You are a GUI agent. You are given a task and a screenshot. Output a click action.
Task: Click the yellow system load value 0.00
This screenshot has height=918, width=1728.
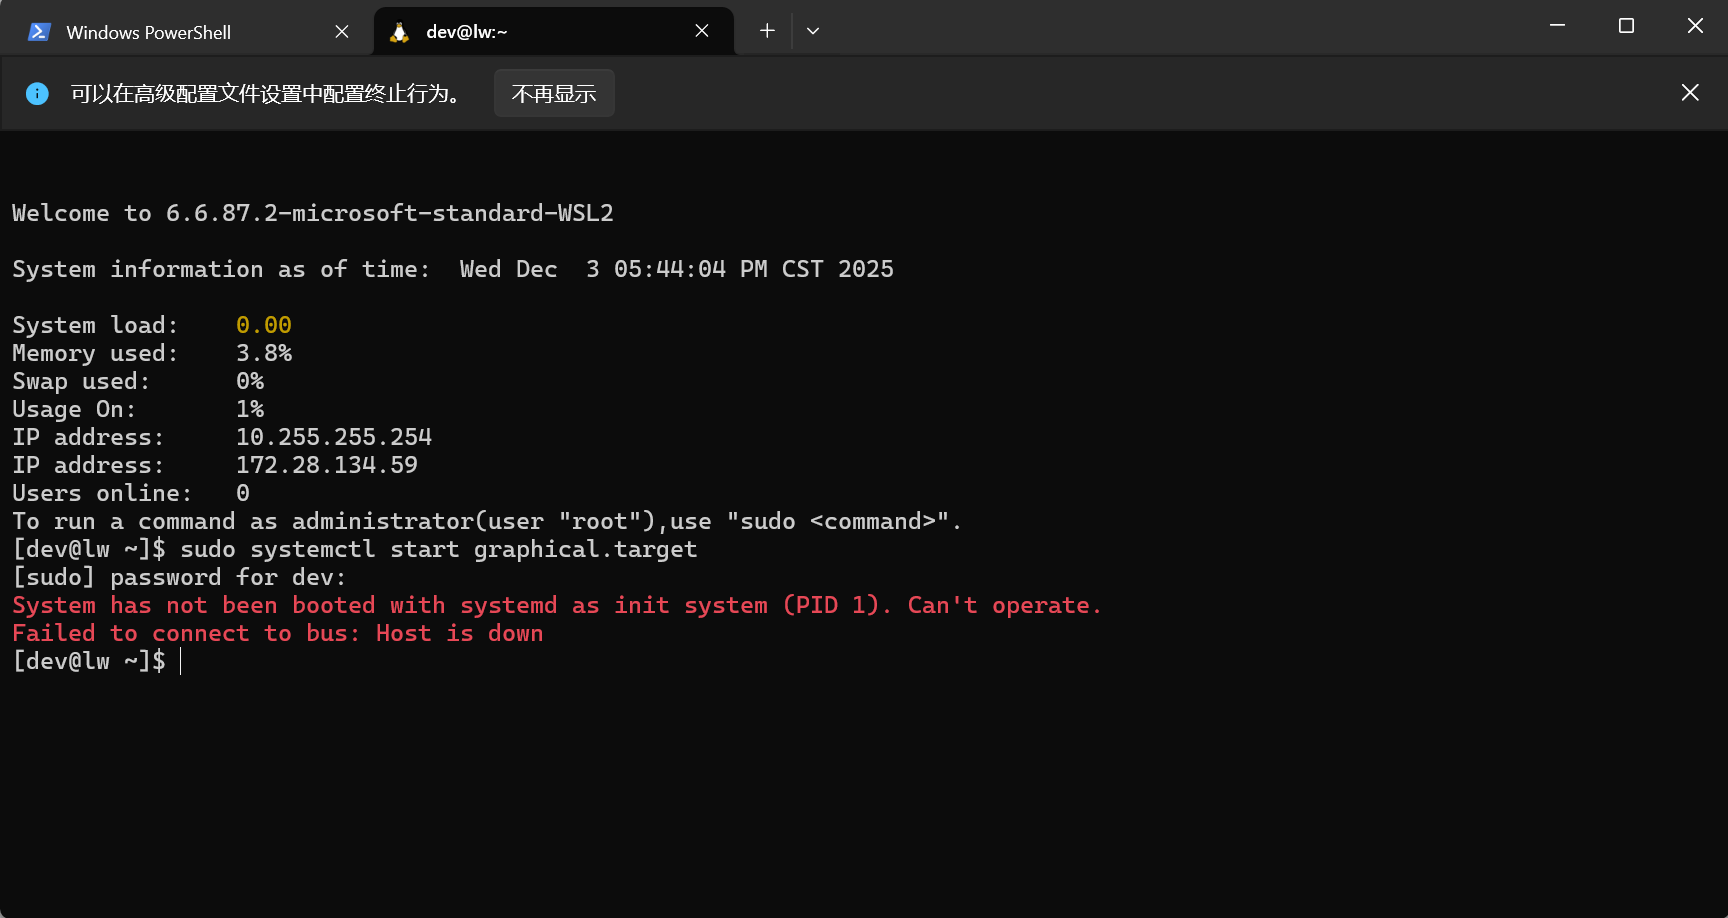coord(263,325)
